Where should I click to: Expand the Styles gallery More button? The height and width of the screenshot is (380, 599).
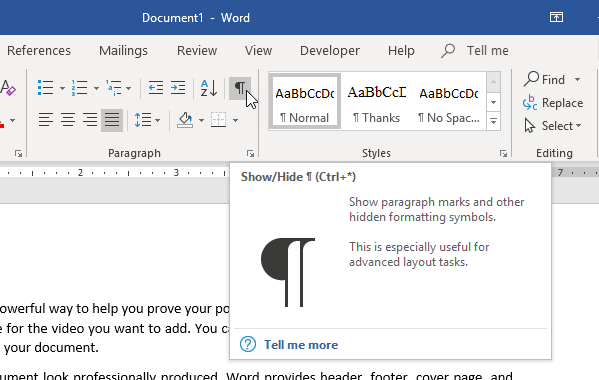point(493,121)
